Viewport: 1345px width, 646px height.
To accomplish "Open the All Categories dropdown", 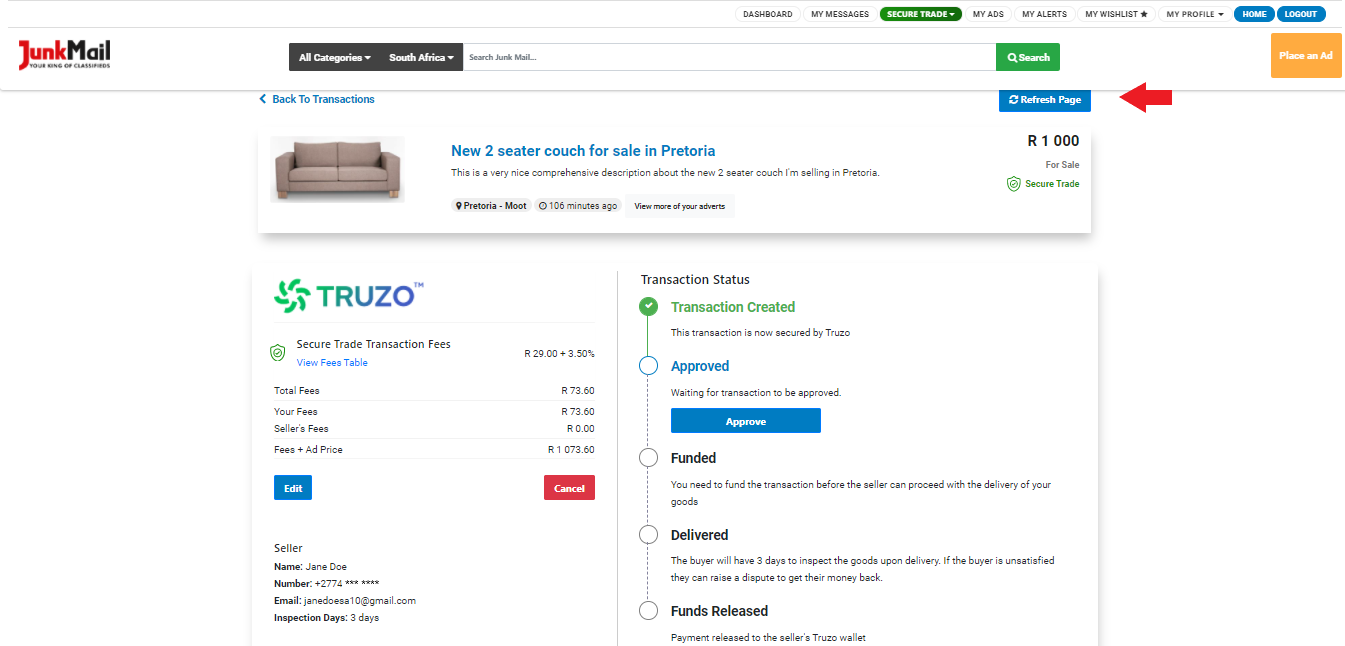I will (333, 57).
